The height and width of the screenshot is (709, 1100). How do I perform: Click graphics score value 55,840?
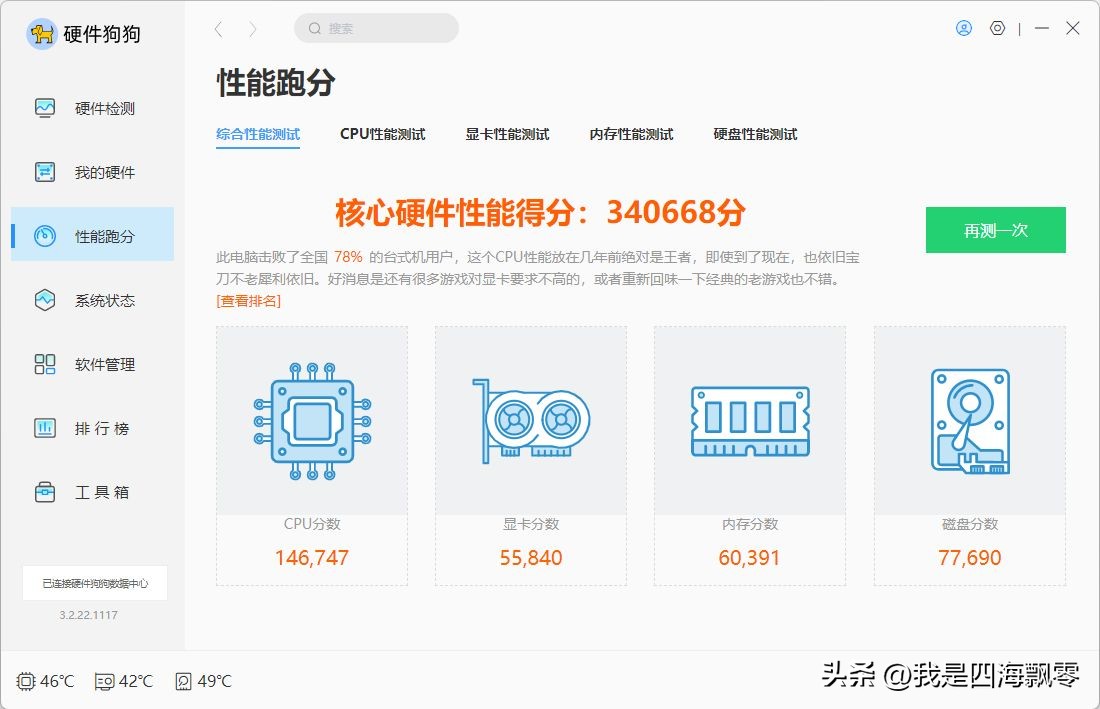click(531, 558)
